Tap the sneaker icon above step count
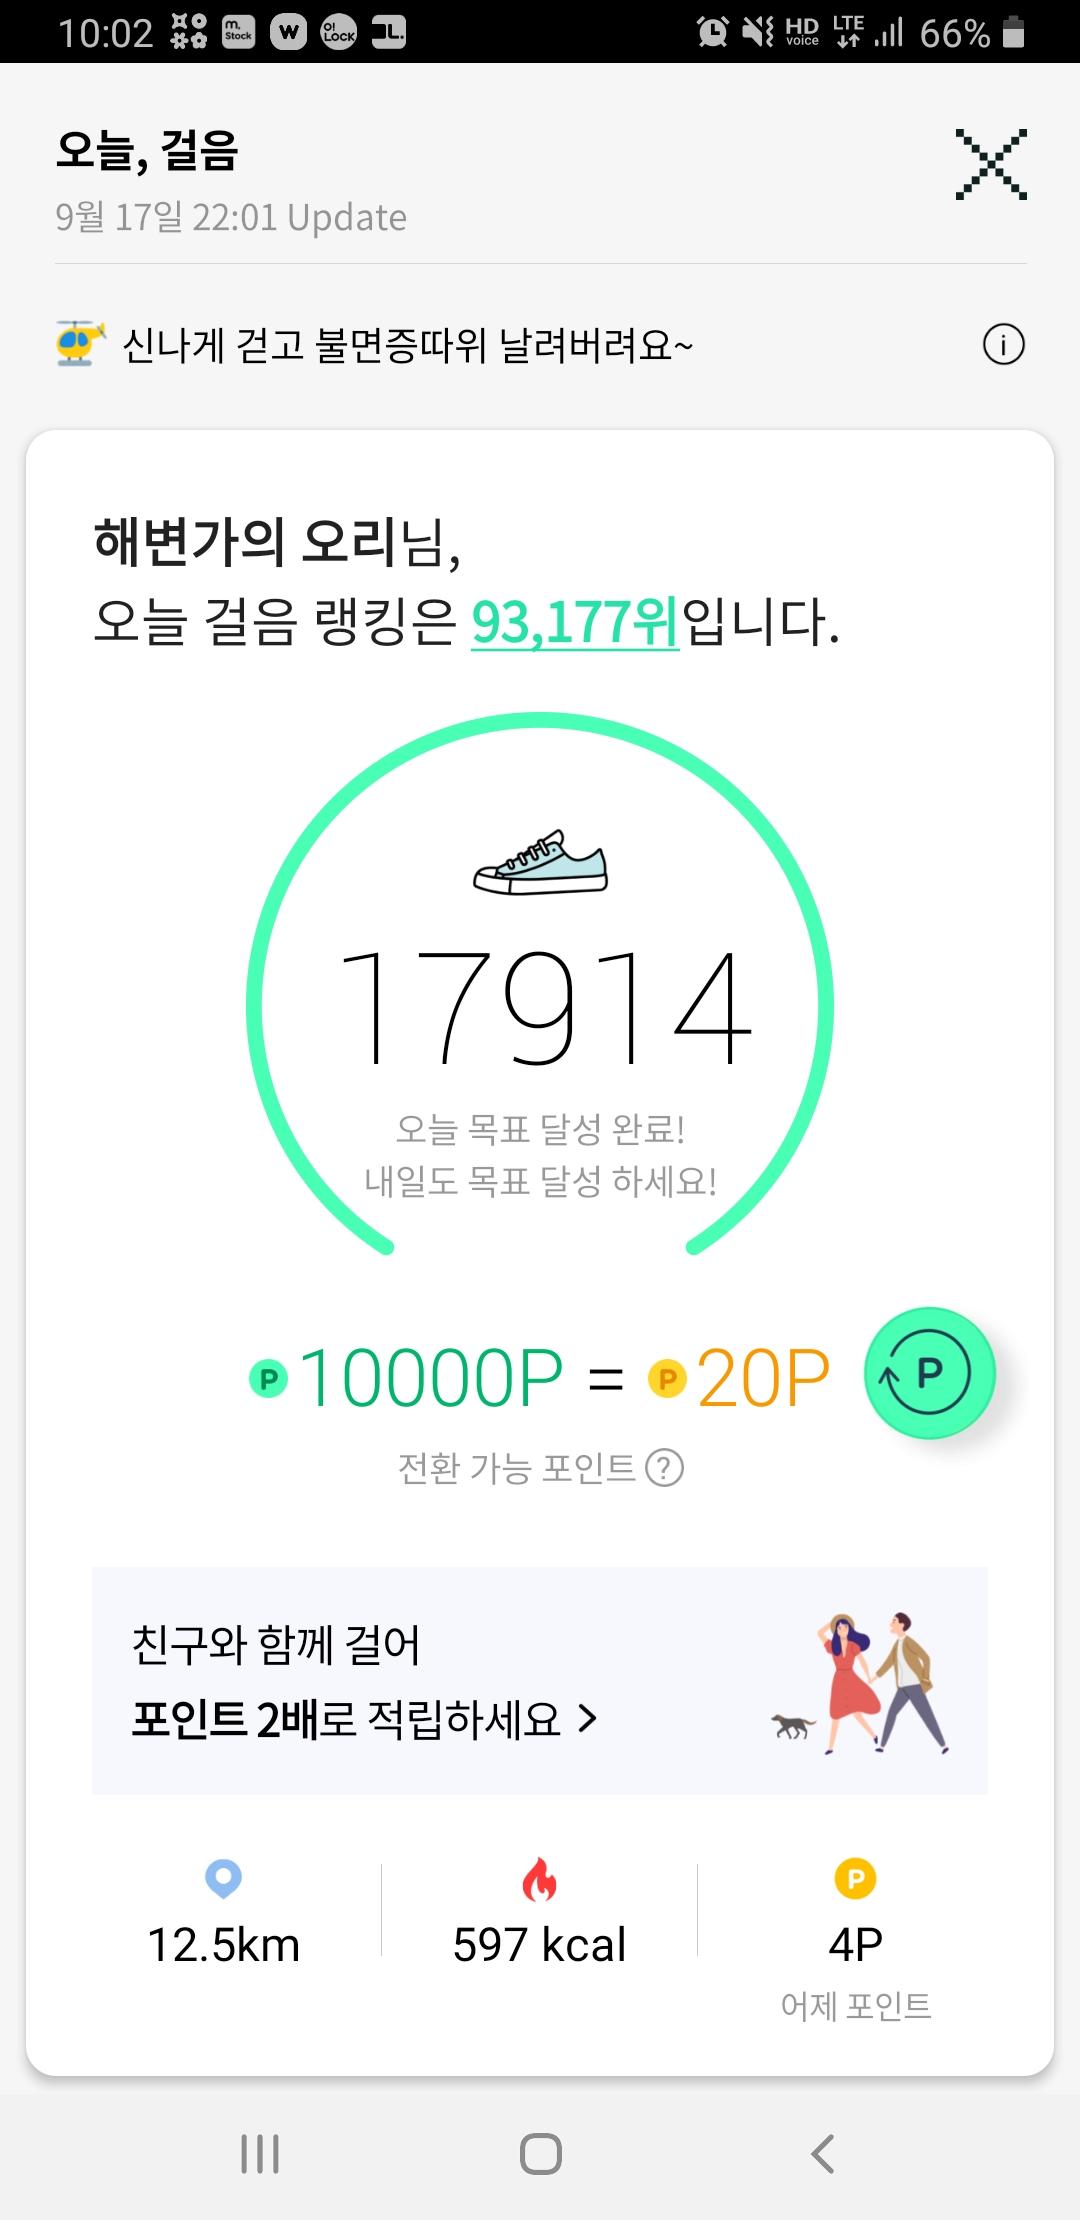 point(540,862)
